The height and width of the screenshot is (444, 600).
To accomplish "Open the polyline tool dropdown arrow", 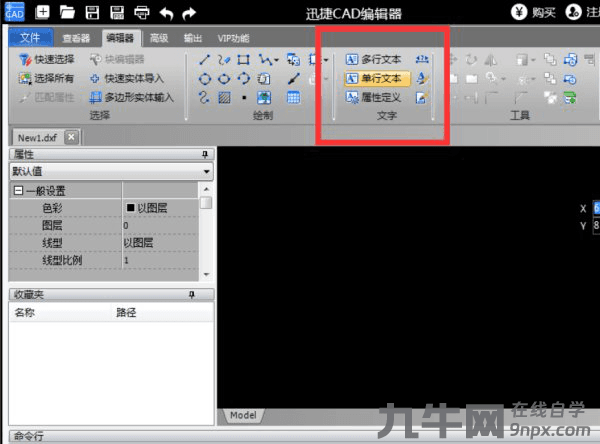I will 276,60.
